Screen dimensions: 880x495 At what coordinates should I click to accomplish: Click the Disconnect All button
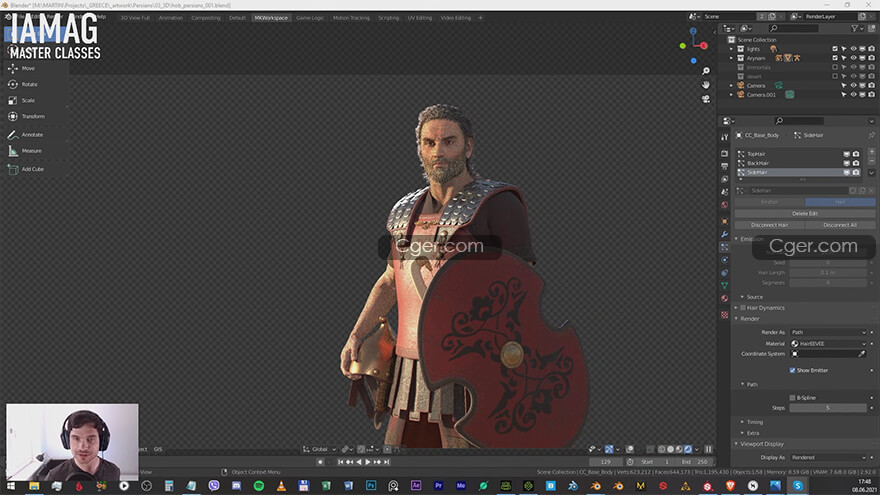tap(840, 225)
